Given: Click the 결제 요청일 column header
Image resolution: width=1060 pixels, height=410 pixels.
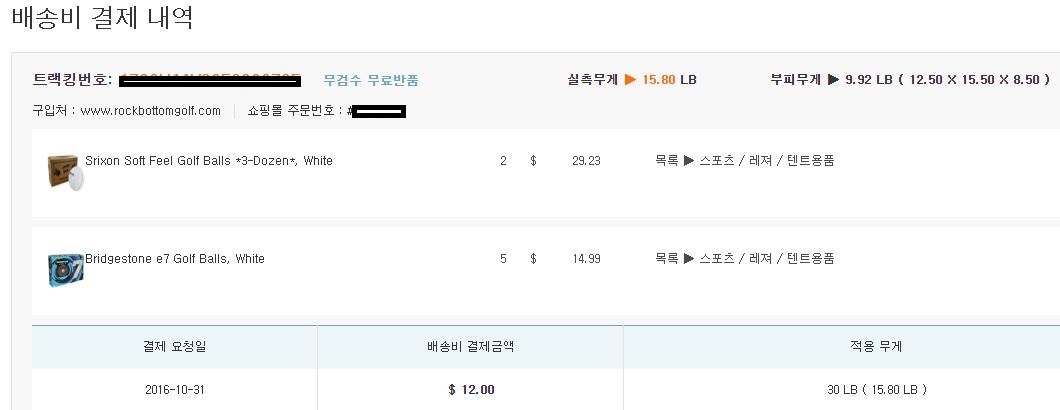Looking at the screenshot, I should pos(174,347).
